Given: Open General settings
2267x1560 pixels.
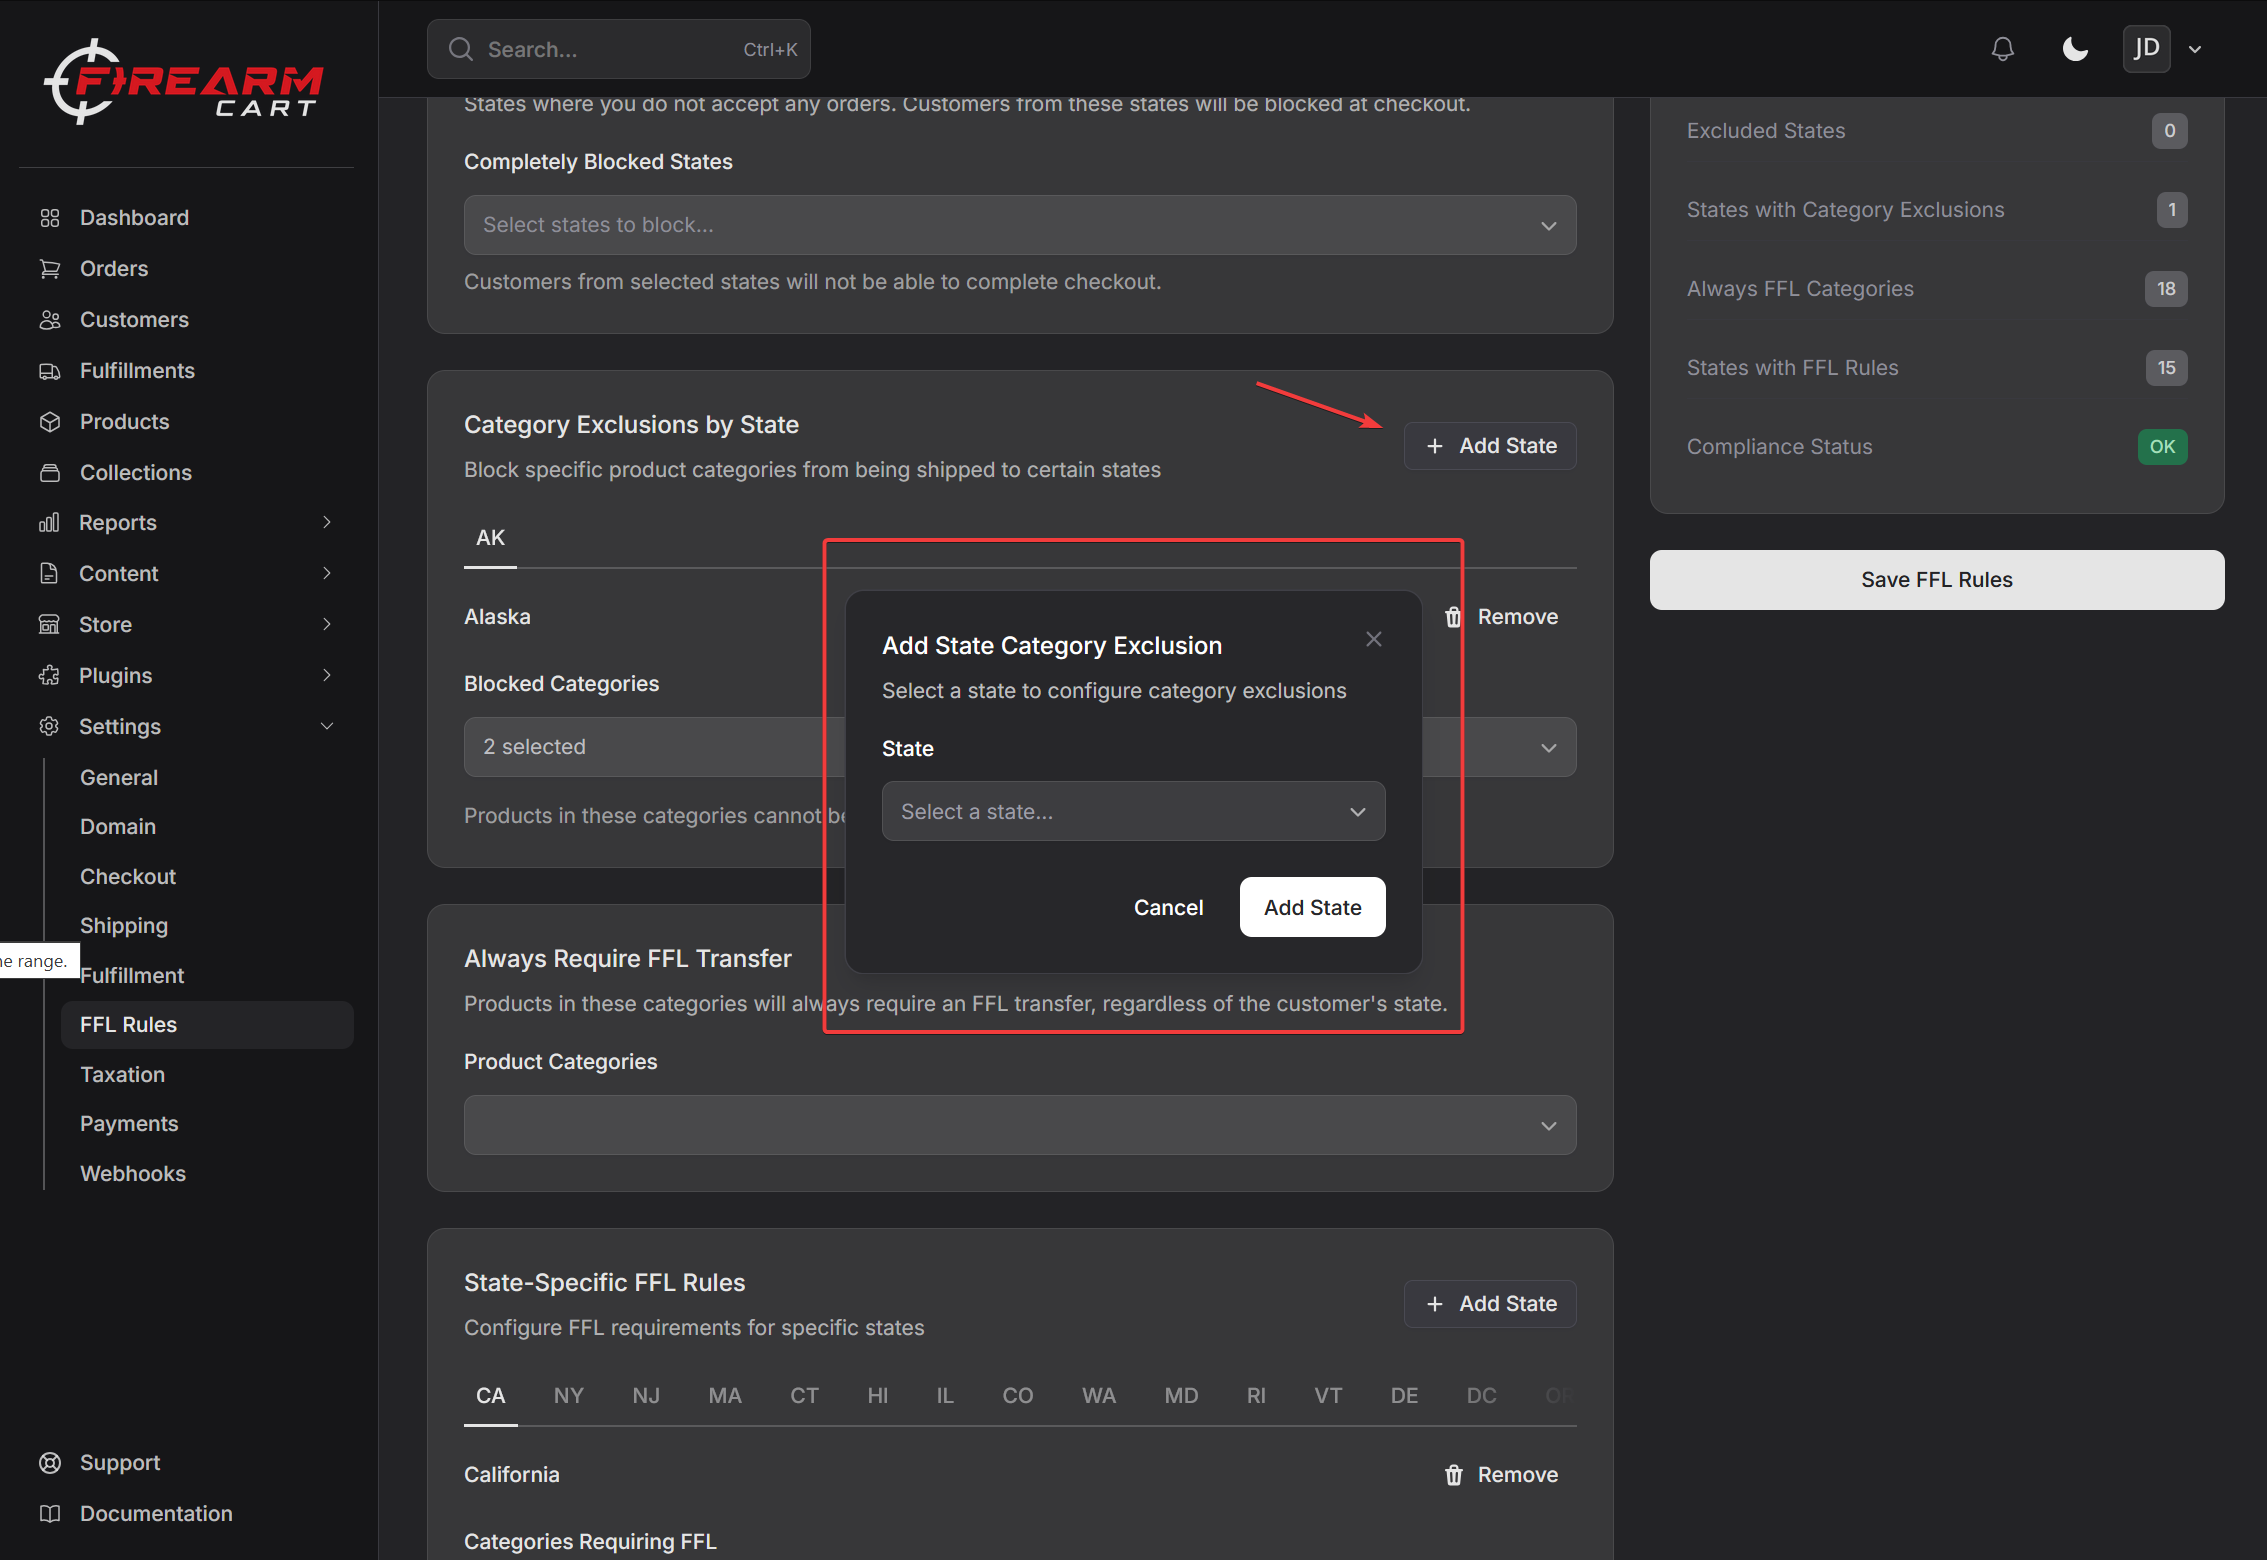Looking at the screenshot, I should click(119, 778).
